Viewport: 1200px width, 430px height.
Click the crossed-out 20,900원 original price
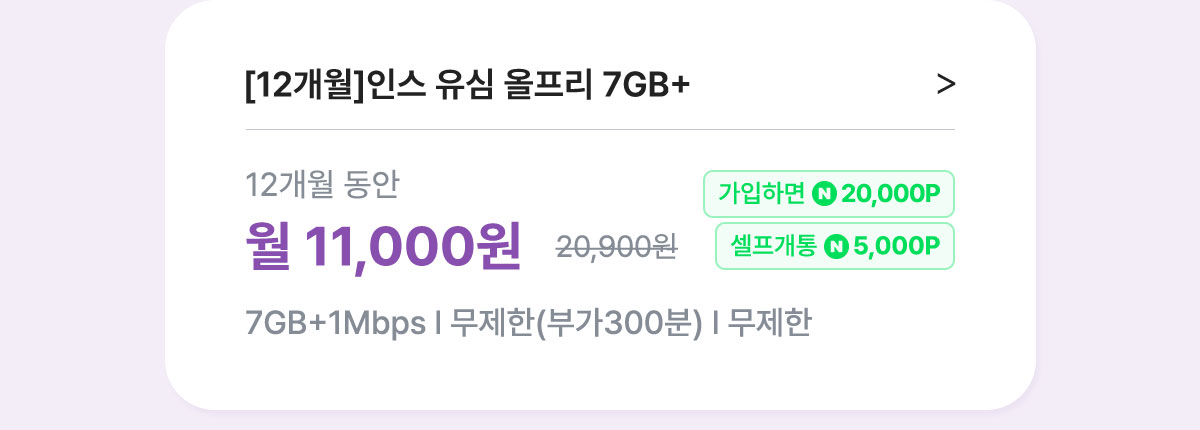tap(617, 247)
